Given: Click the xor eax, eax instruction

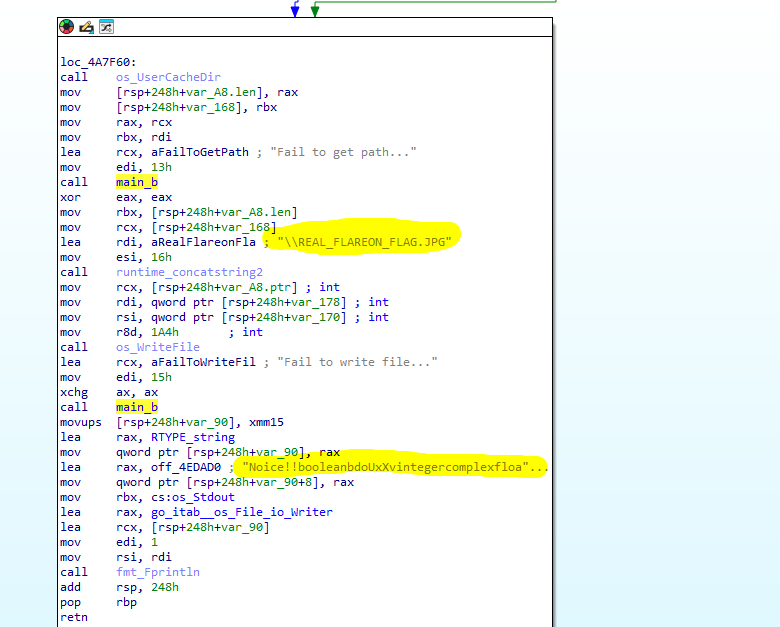Looking at the screenshot, I should (x=116, y=197).
